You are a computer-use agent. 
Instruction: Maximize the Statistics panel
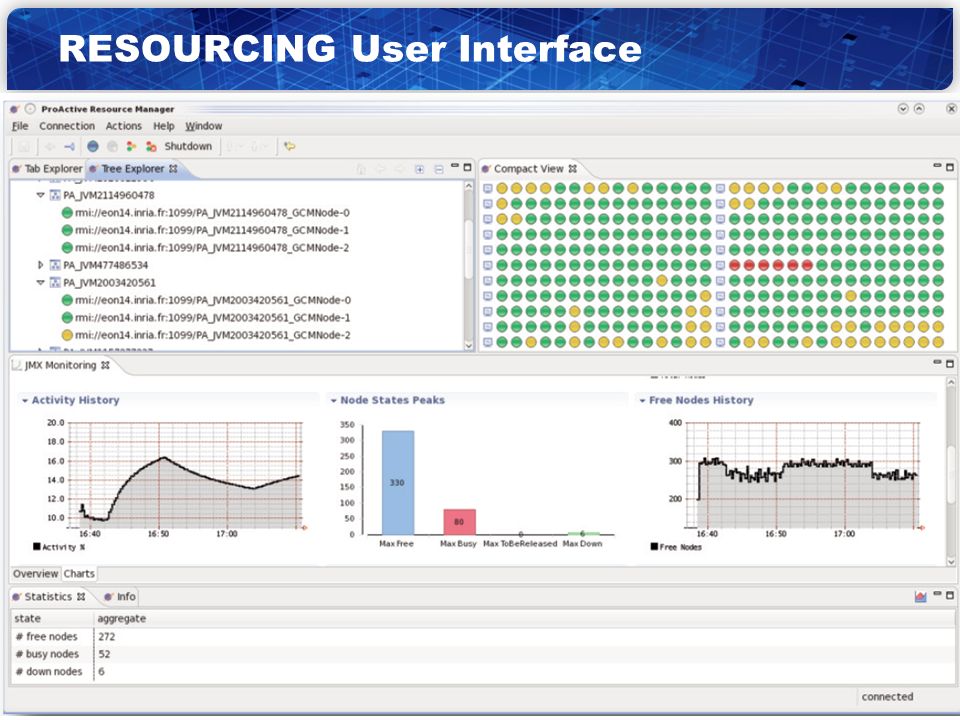(x=950, y=595)
